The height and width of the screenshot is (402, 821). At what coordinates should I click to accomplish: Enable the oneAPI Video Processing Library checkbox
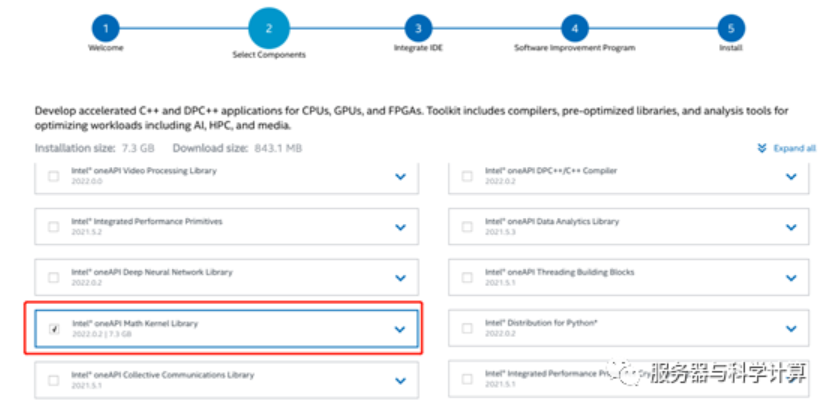click(54, 176)
